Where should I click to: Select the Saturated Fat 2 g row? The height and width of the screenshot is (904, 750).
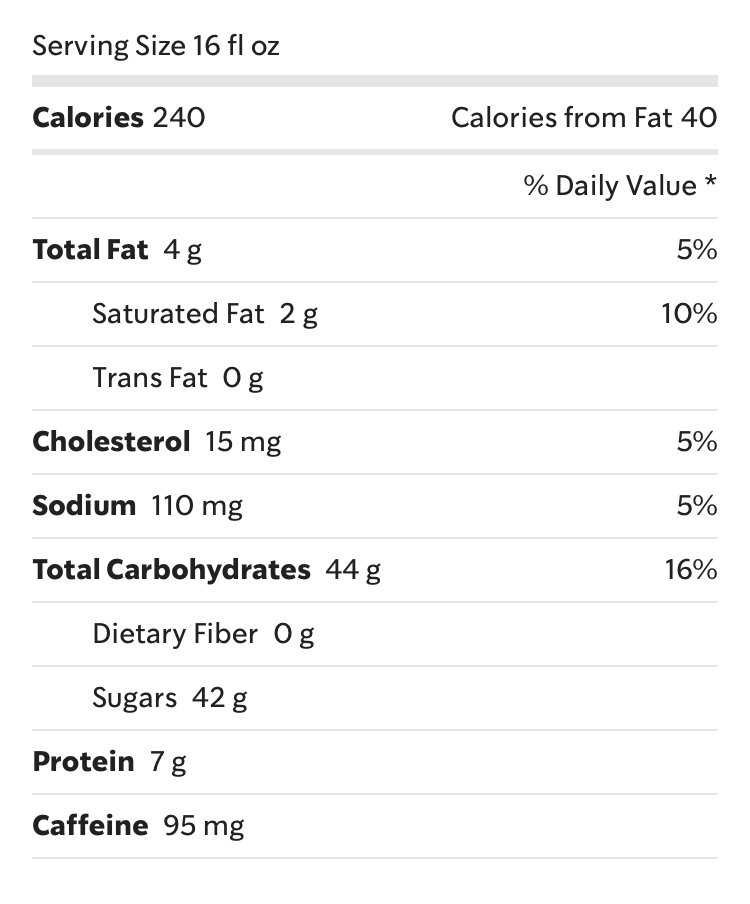point(375,314)
